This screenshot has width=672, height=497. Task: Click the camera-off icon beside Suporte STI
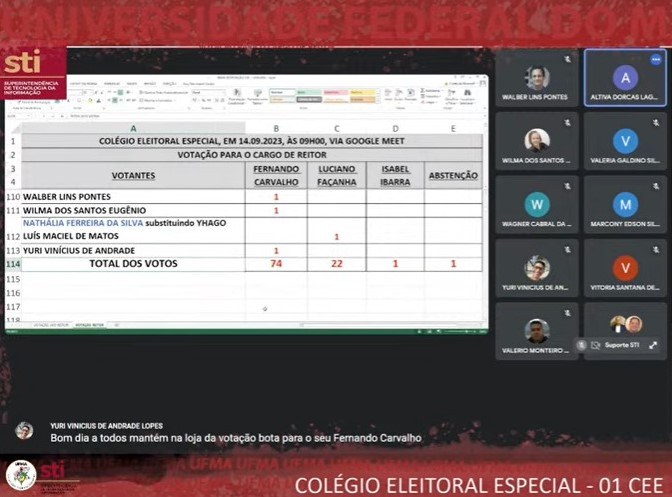coord(595,344)
